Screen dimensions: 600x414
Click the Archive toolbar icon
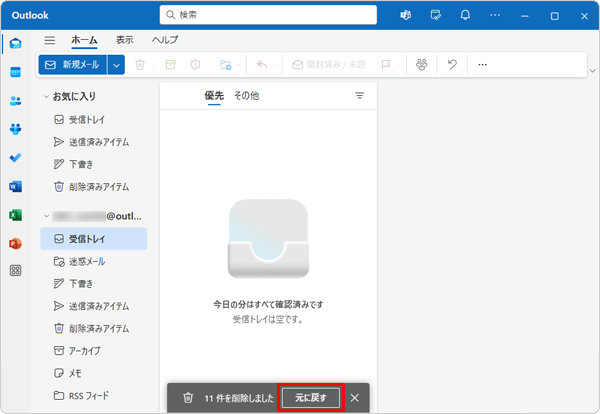pyautogui.click(x=170, y=65)
